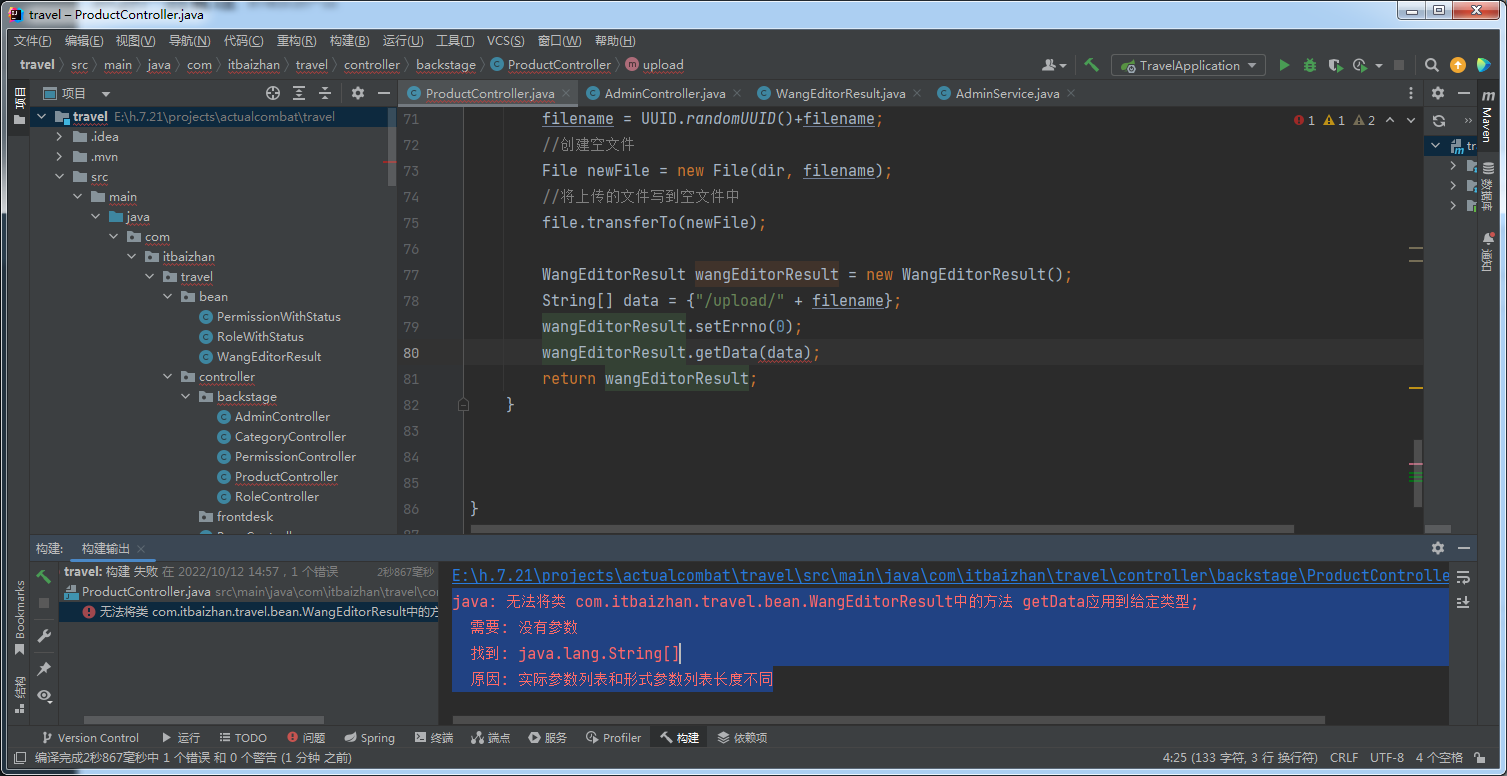Open the user account icon dropdown
Image resolution: width=1507 pixels, height=776 pixels.
tap(1054, 65)
